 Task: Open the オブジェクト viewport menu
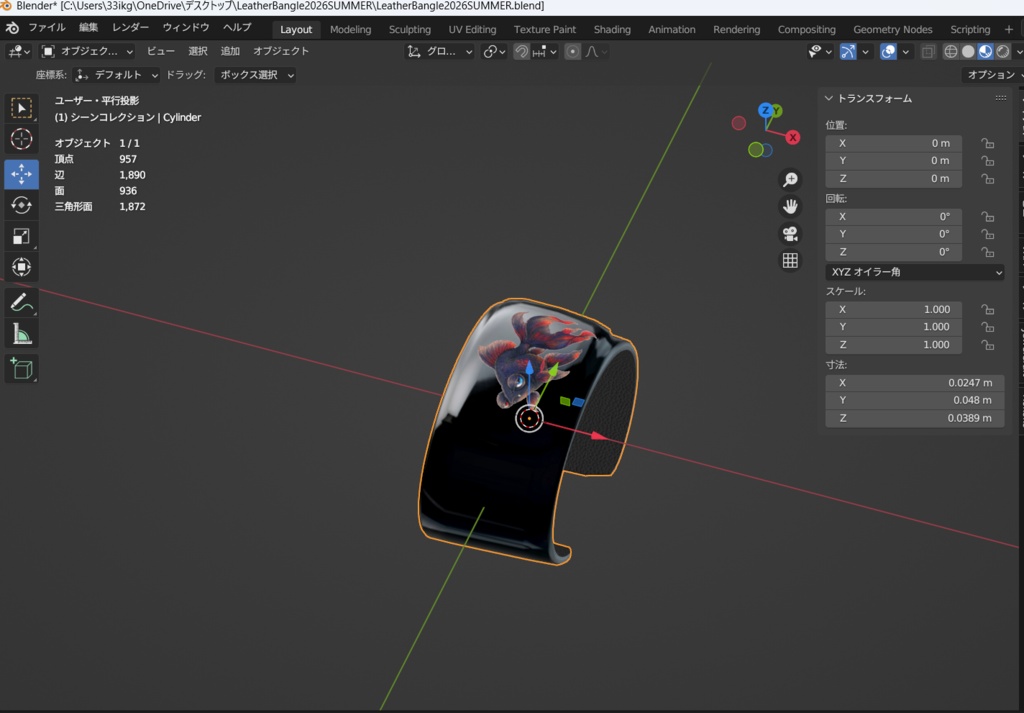tap(281, 52)
